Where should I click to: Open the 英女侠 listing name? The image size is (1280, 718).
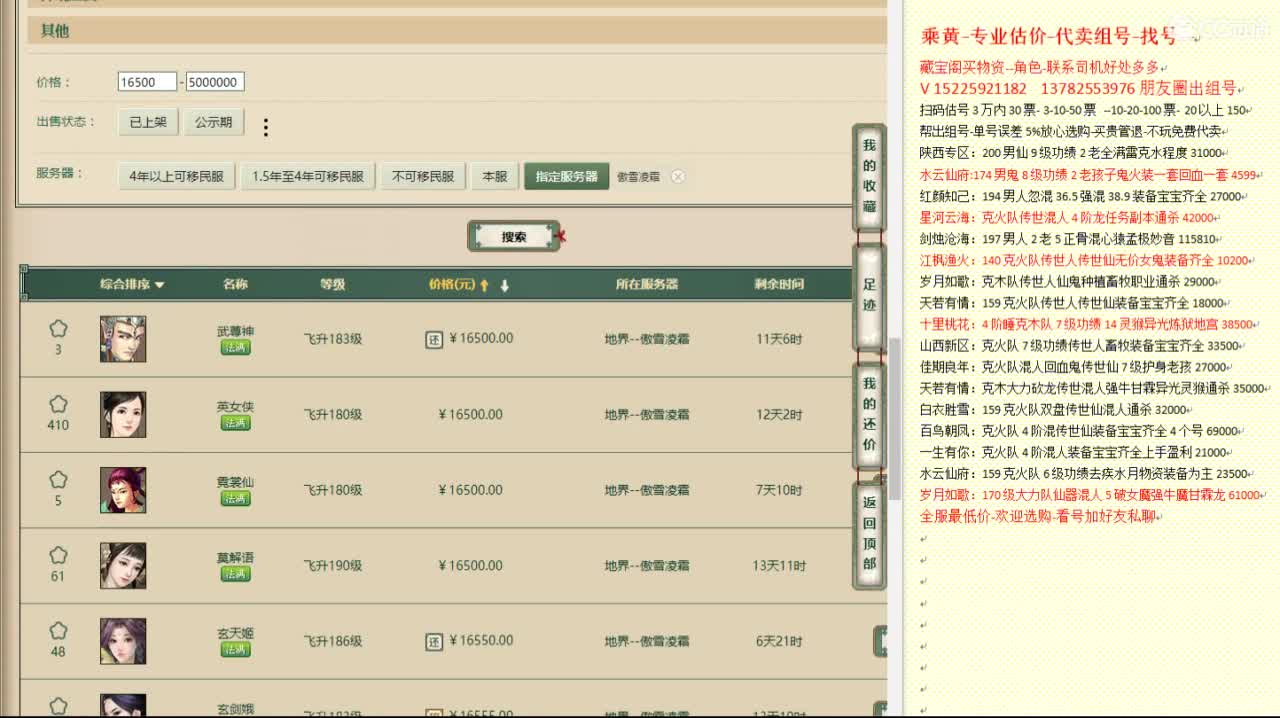(236, 407)
